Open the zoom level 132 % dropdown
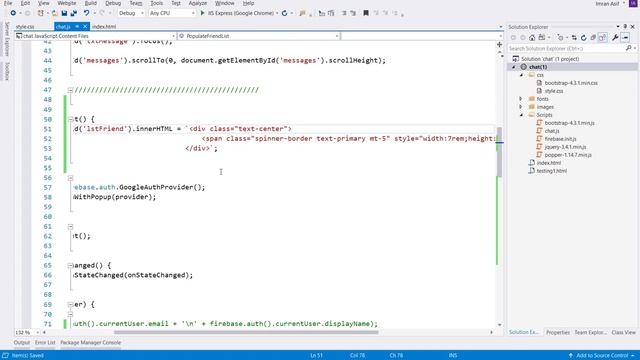The height and width of the screenshot is (360, 640). 27,333
